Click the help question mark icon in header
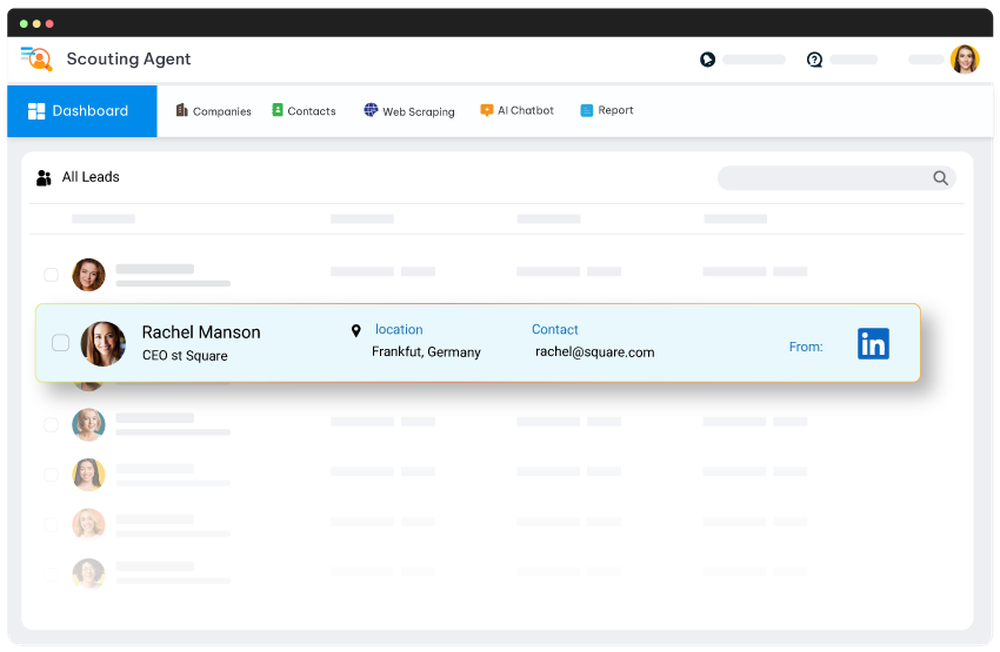The width and height of the screenshot is (1000, 652). click(814, 59)
